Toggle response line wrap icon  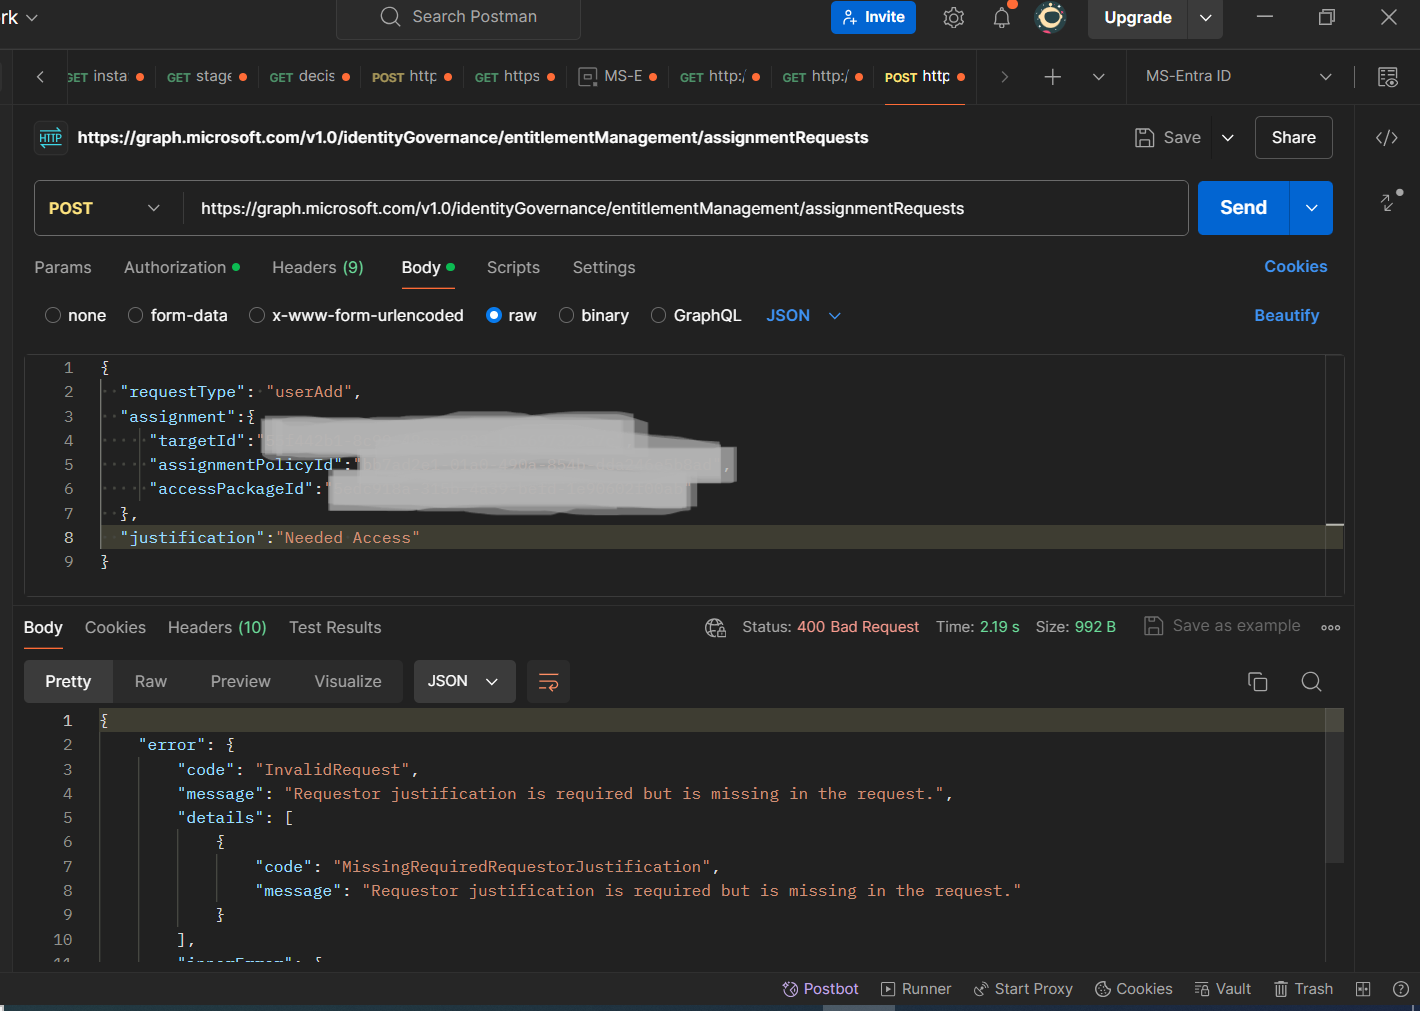(548, 682)
